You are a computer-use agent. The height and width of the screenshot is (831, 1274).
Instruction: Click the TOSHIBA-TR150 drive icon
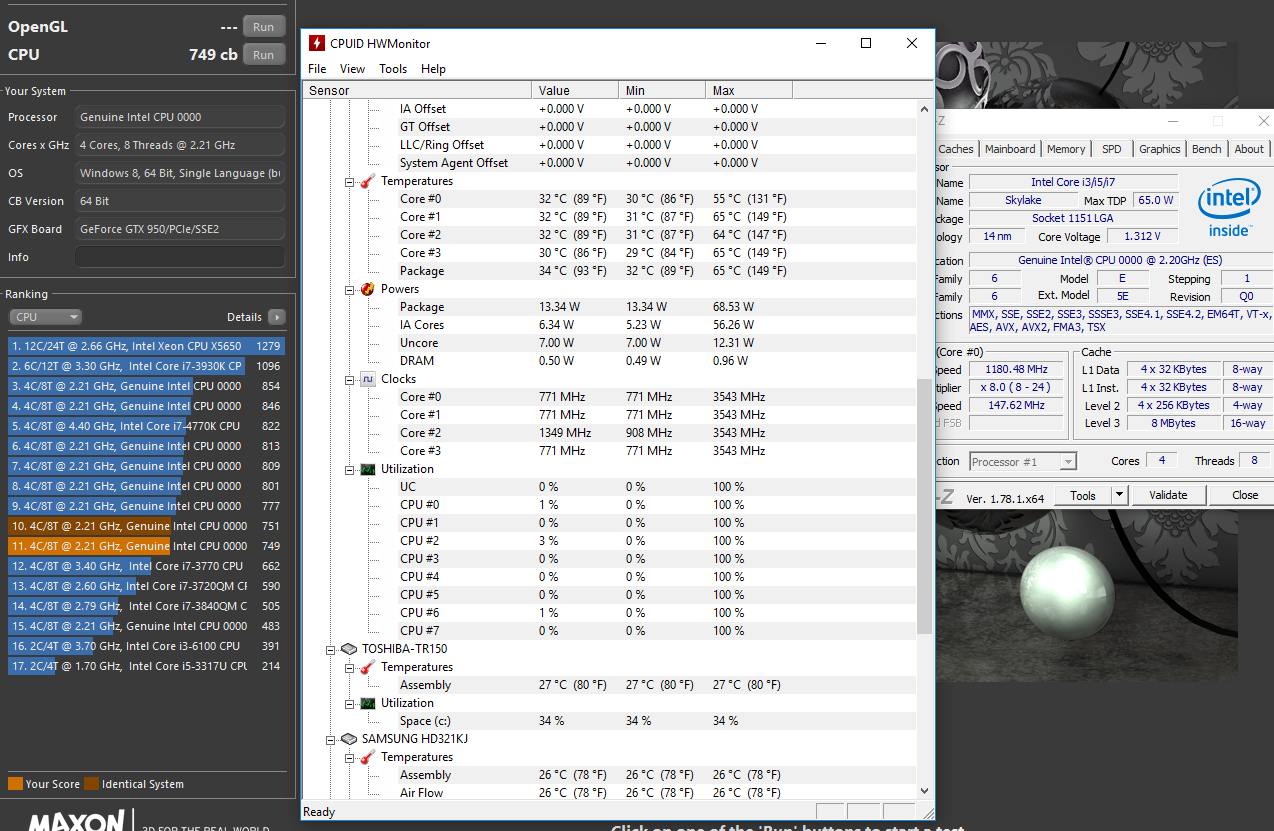click(349, 649)
